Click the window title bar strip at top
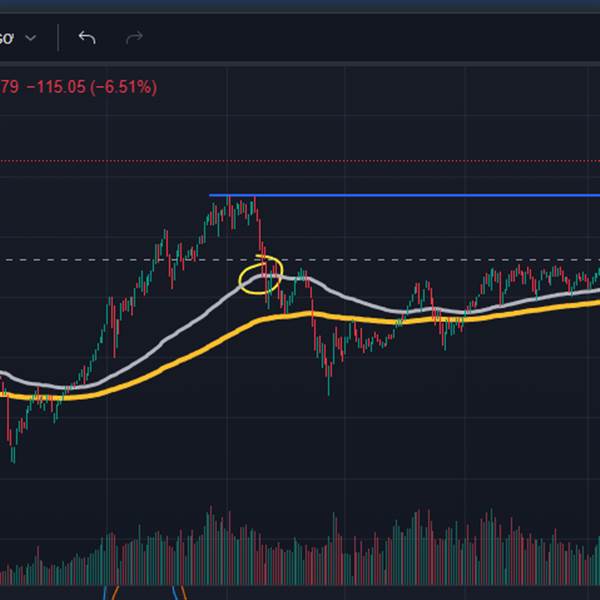Image resolution: width=600 pixels, height=600 pixels. (300, 6)
